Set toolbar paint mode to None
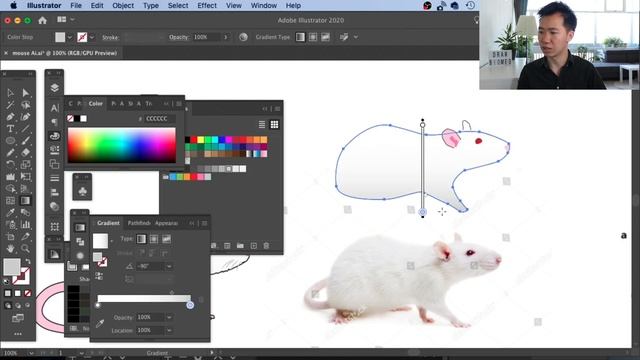640x360 pixels. pyautogui.click(x=28, y=293)
